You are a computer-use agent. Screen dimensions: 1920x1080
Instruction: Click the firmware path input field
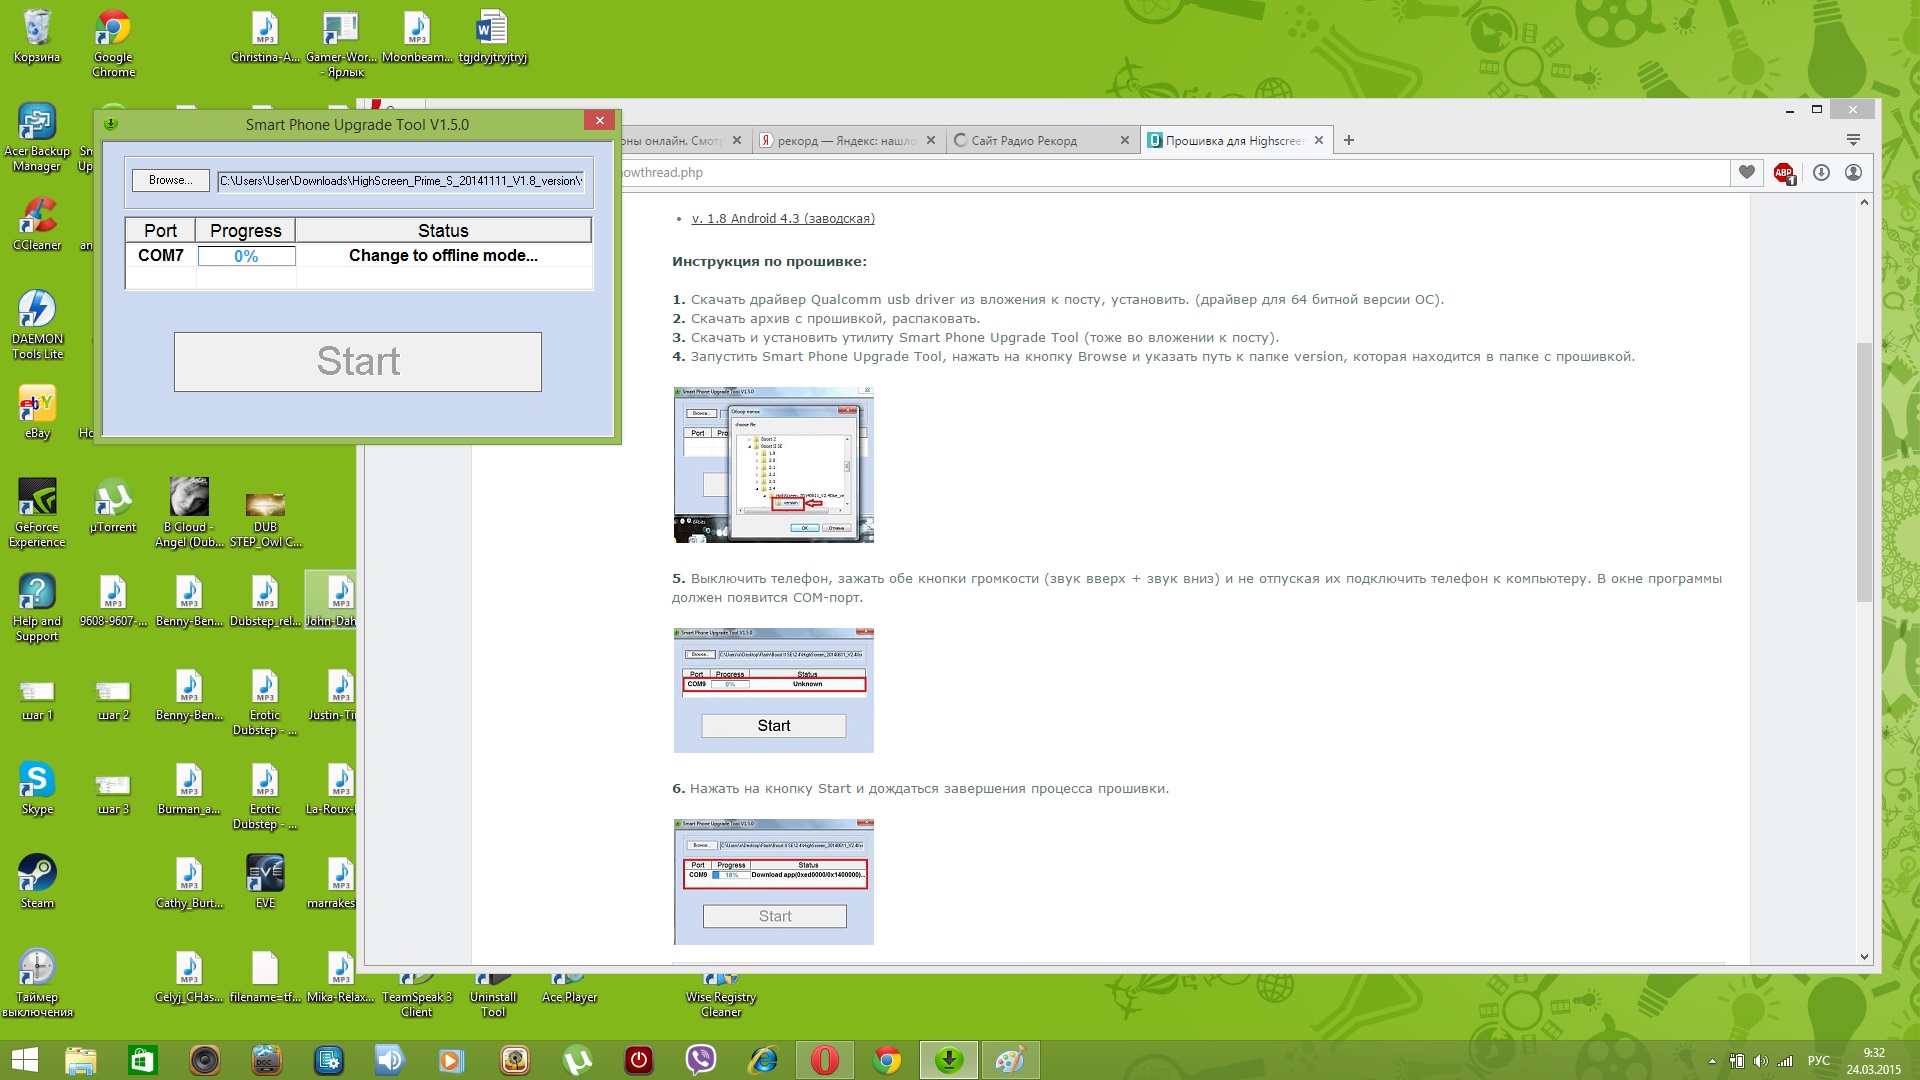click(400, 181)
